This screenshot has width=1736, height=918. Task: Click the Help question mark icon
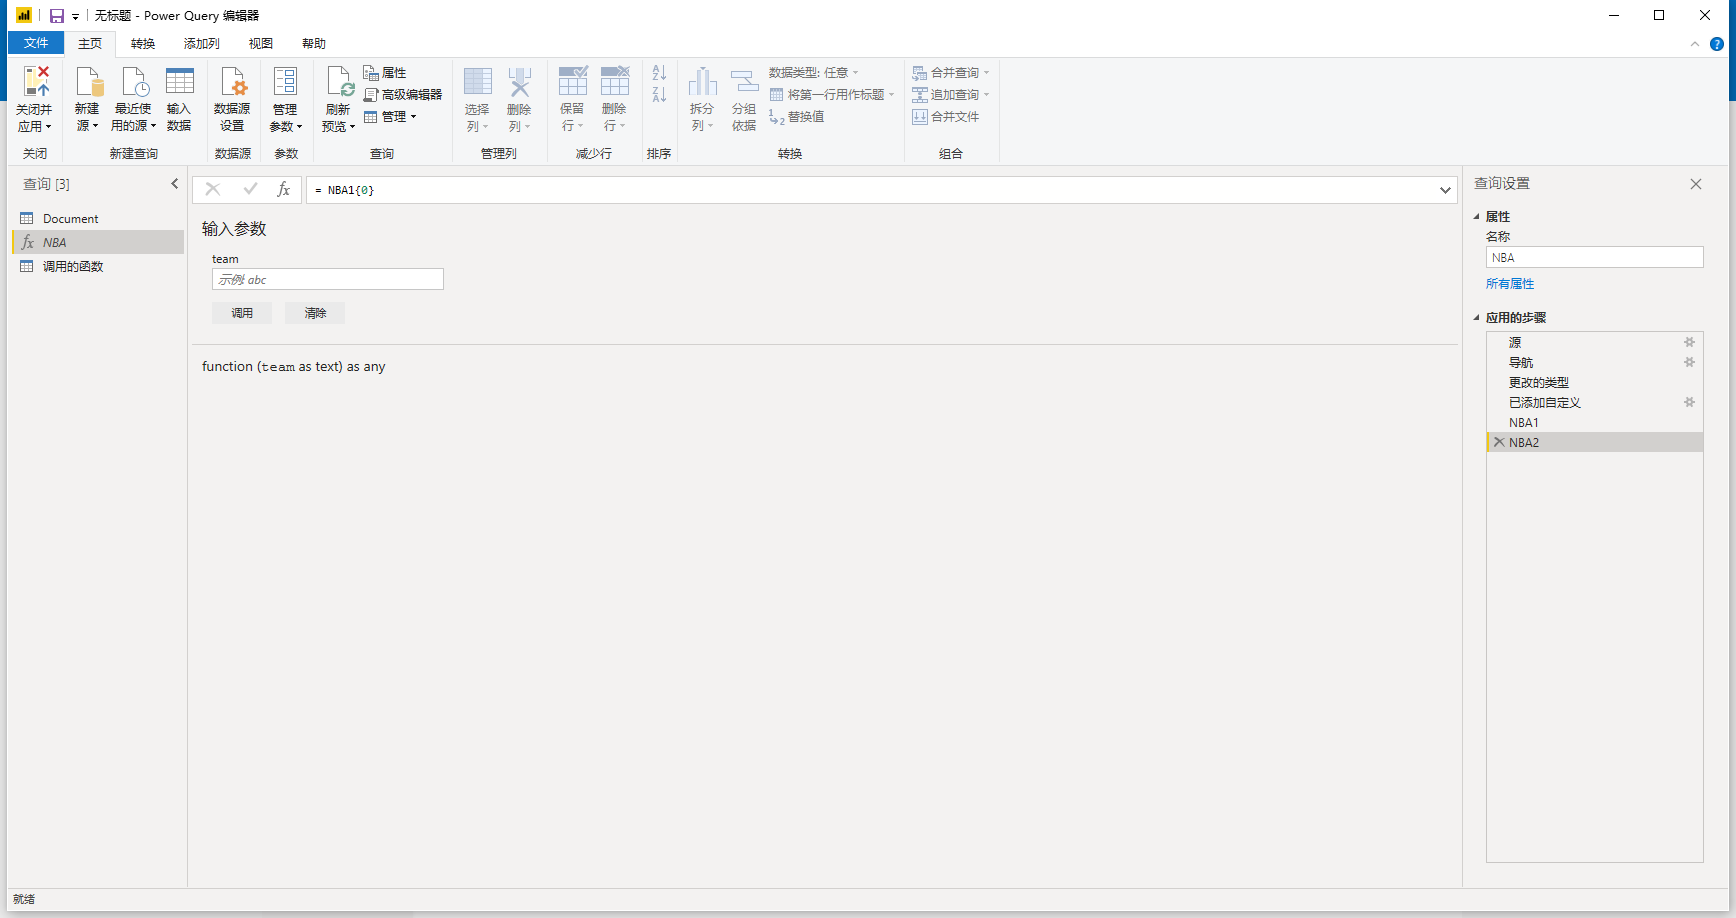pyautogui.click(x=1717, y=44)
